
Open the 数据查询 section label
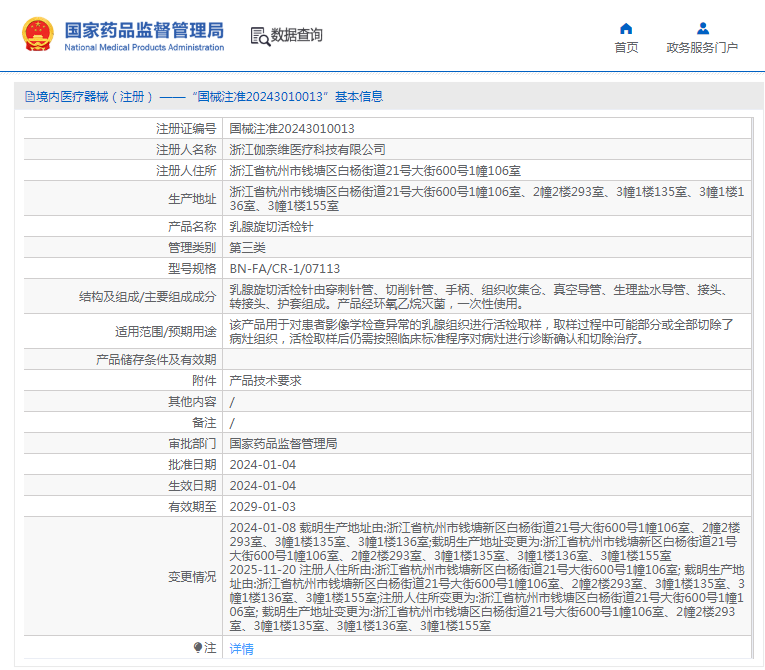coord(297,35)
